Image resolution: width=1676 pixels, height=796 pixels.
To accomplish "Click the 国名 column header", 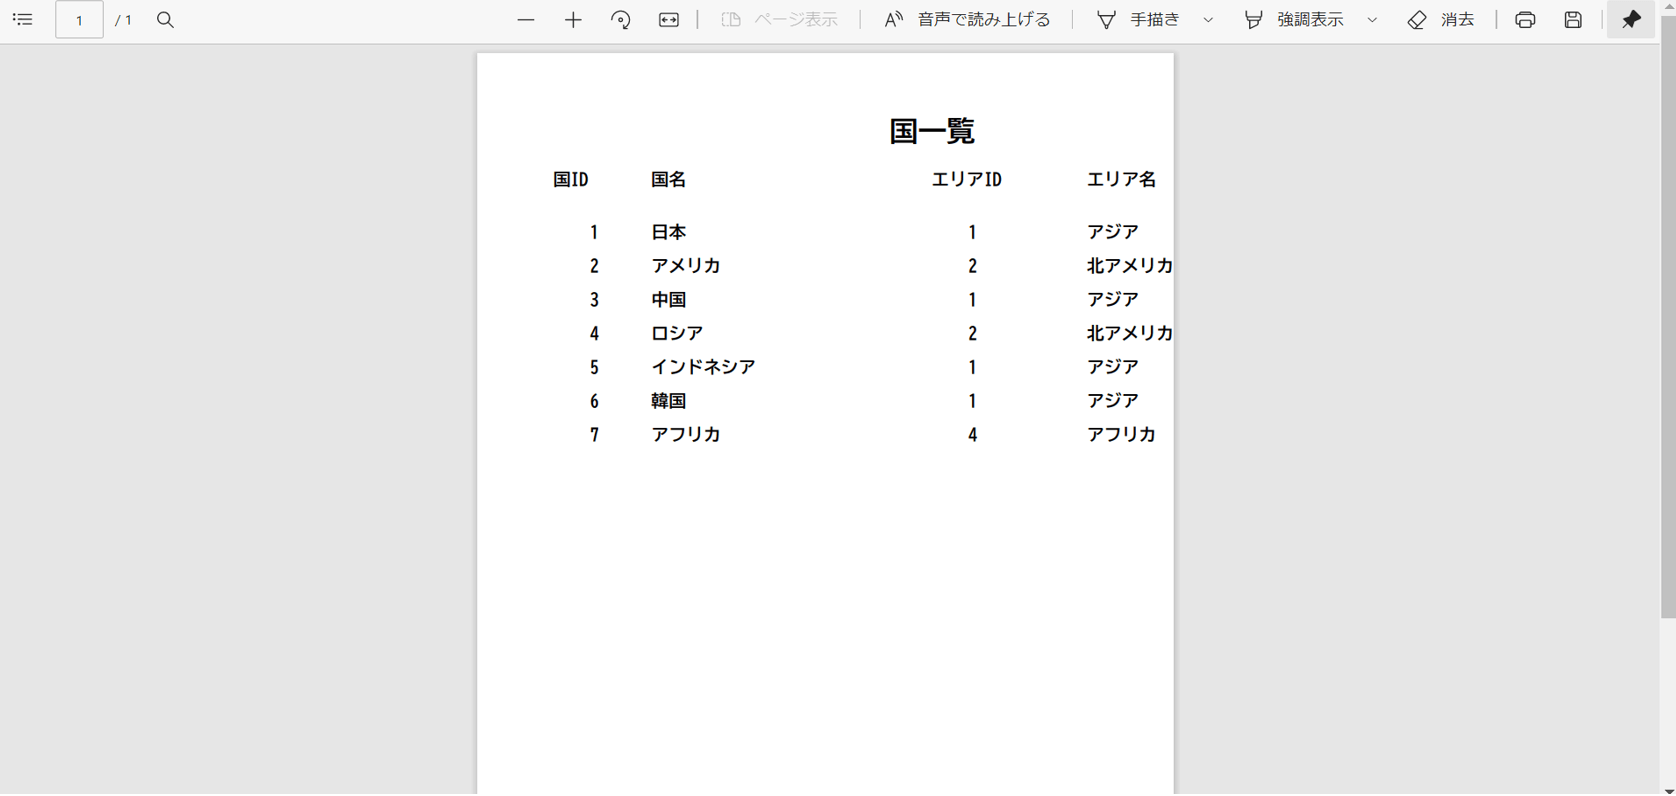I will pos(669,180).
